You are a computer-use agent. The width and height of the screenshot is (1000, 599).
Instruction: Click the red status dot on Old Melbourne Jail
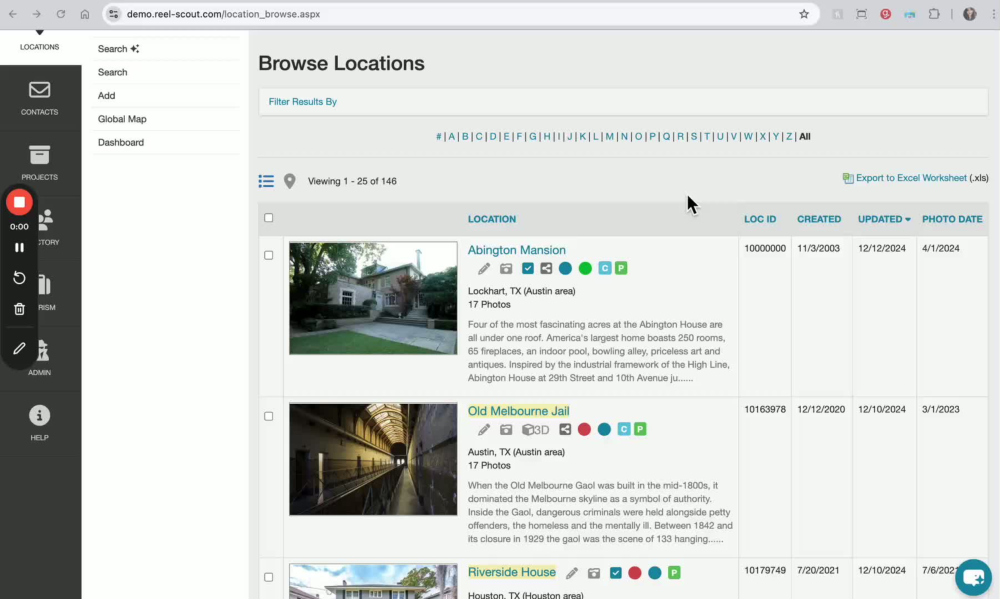(584, 429)
